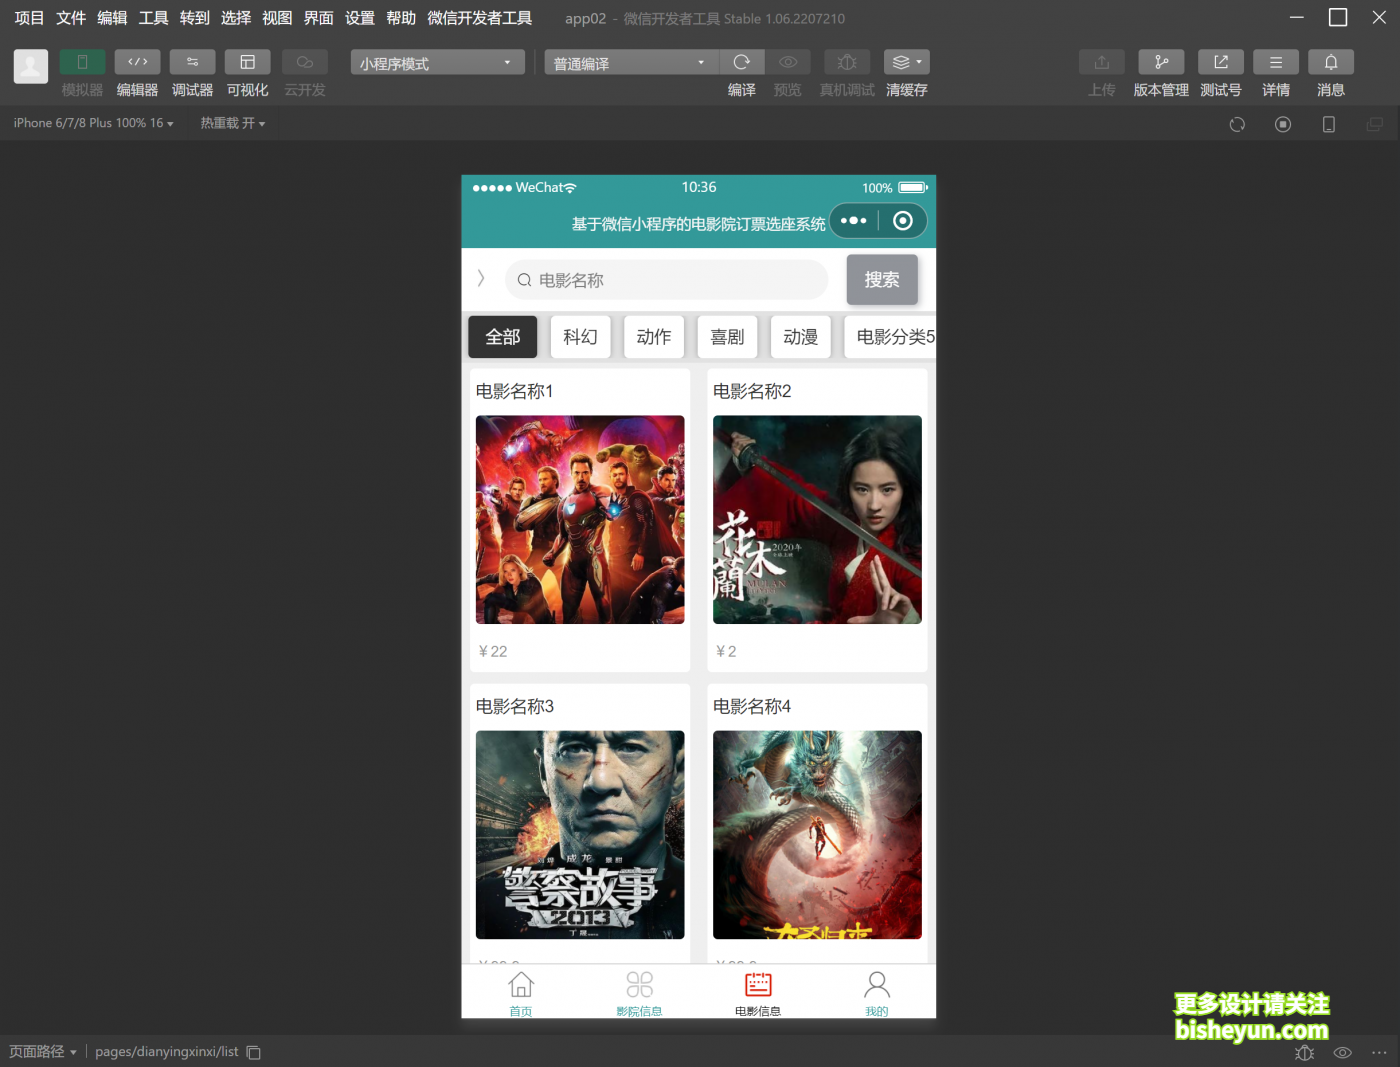
Task: Expand the chevron beside the search box
Action: [481, 278]
